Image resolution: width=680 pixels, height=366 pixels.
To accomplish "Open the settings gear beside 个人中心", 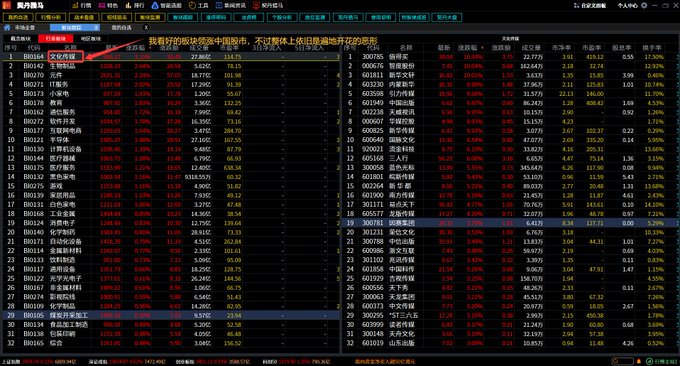I will 644,6.
